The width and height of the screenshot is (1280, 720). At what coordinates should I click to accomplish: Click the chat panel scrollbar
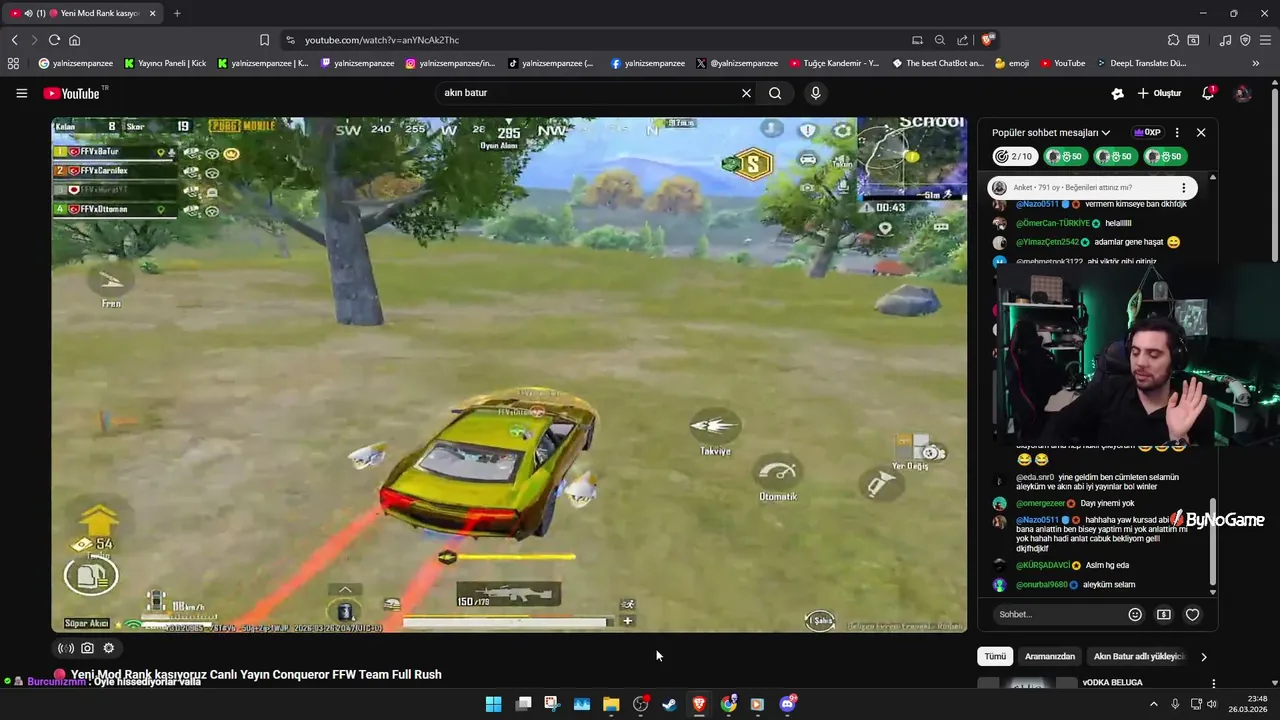tap(1213, 540)
